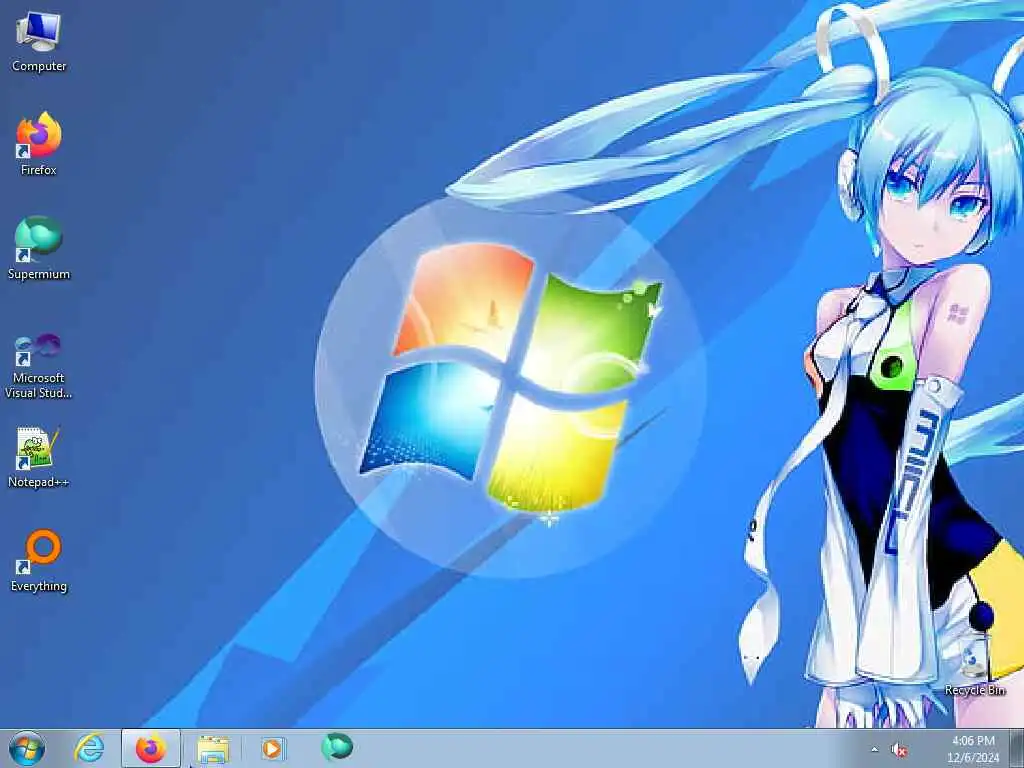Open Windows Explorer from the taskbar
The height and width of the screenshot is (768, 1024).
[213, 749]
